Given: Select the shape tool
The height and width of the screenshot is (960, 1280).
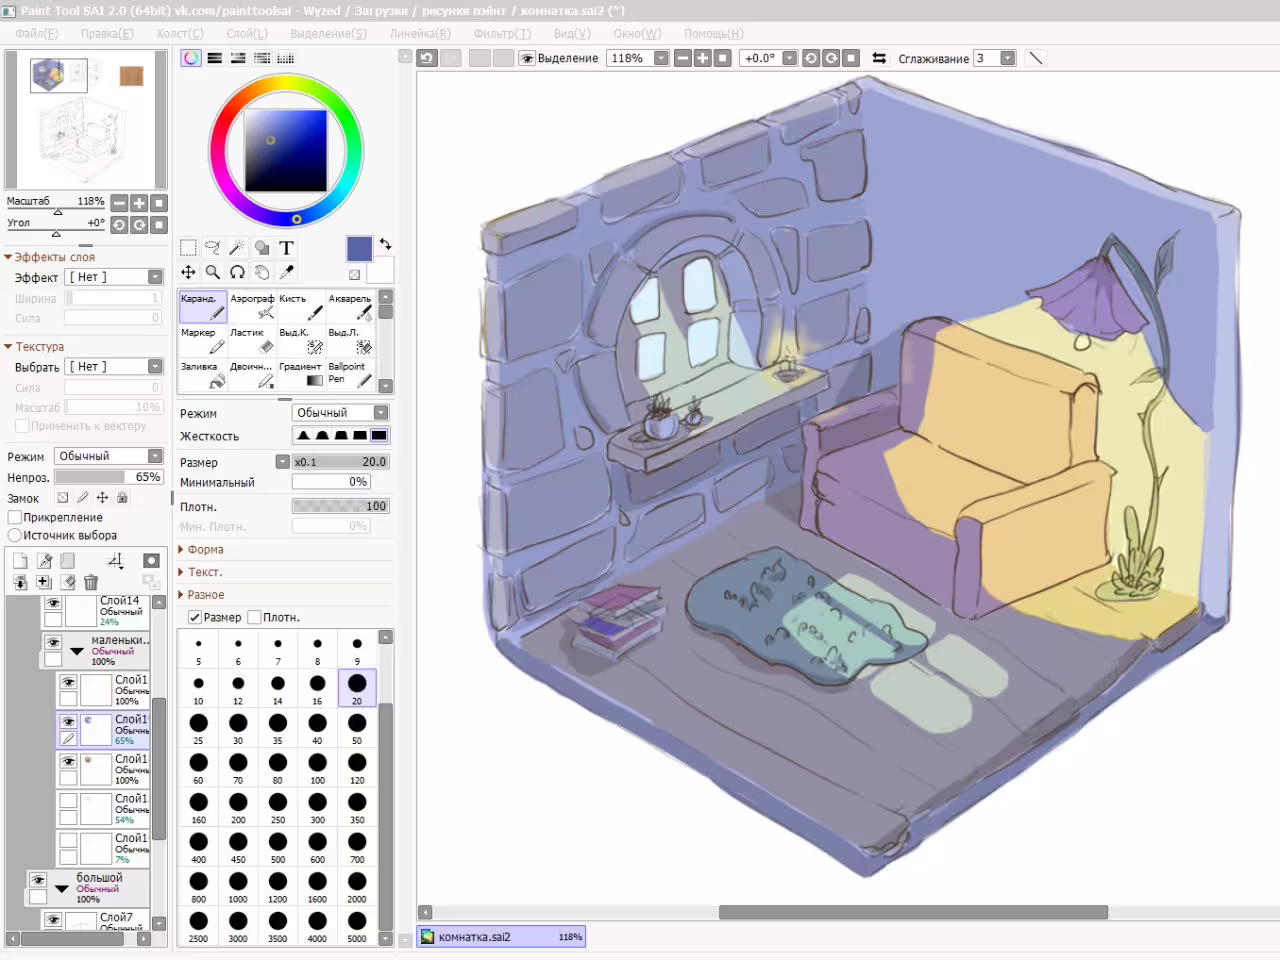Looking at the screenshot, I should point(262,248).
